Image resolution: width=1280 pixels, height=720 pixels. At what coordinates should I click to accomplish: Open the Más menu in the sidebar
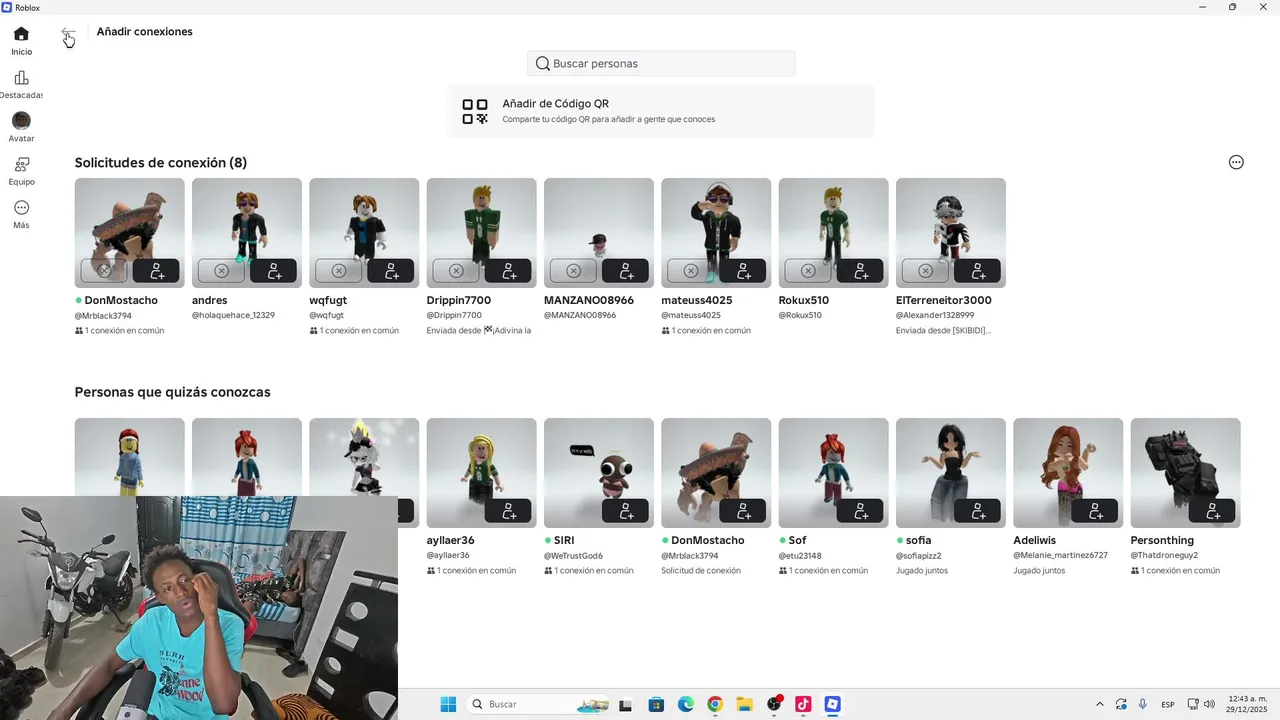(21, 214)
